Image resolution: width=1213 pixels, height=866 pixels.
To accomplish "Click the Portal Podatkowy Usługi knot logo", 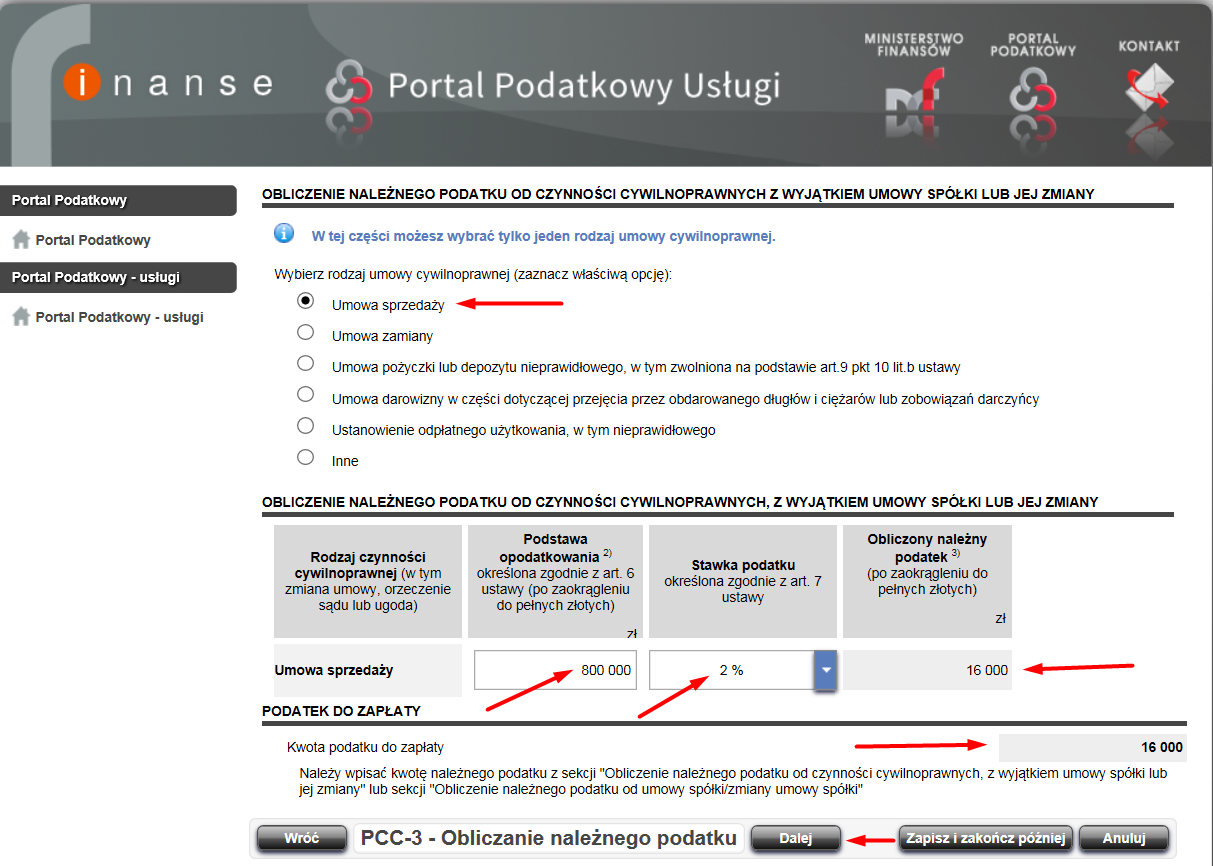I will (347, 84).
